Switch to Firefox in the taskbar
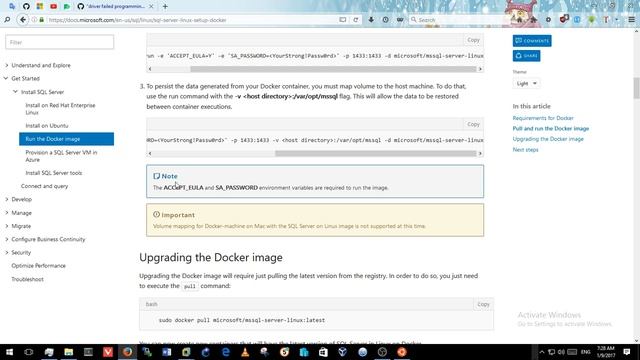640x360 pixels. point(127,352)
